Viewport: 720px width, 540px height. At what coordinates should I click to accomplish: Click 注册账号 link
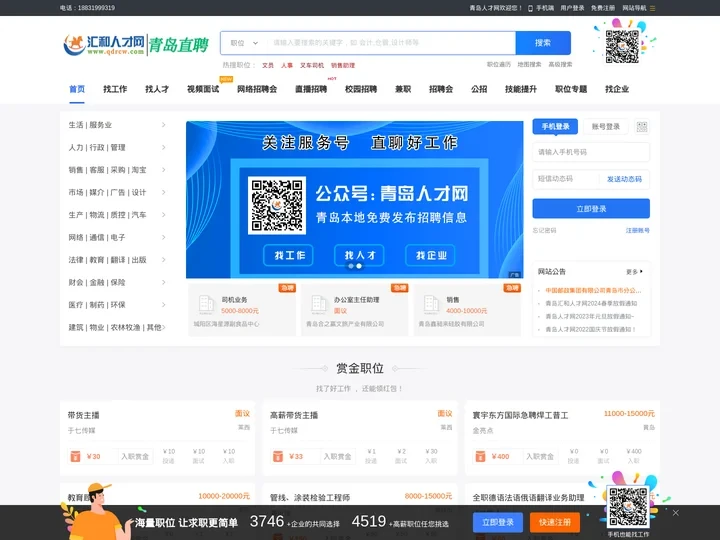[x=637, y=231]
